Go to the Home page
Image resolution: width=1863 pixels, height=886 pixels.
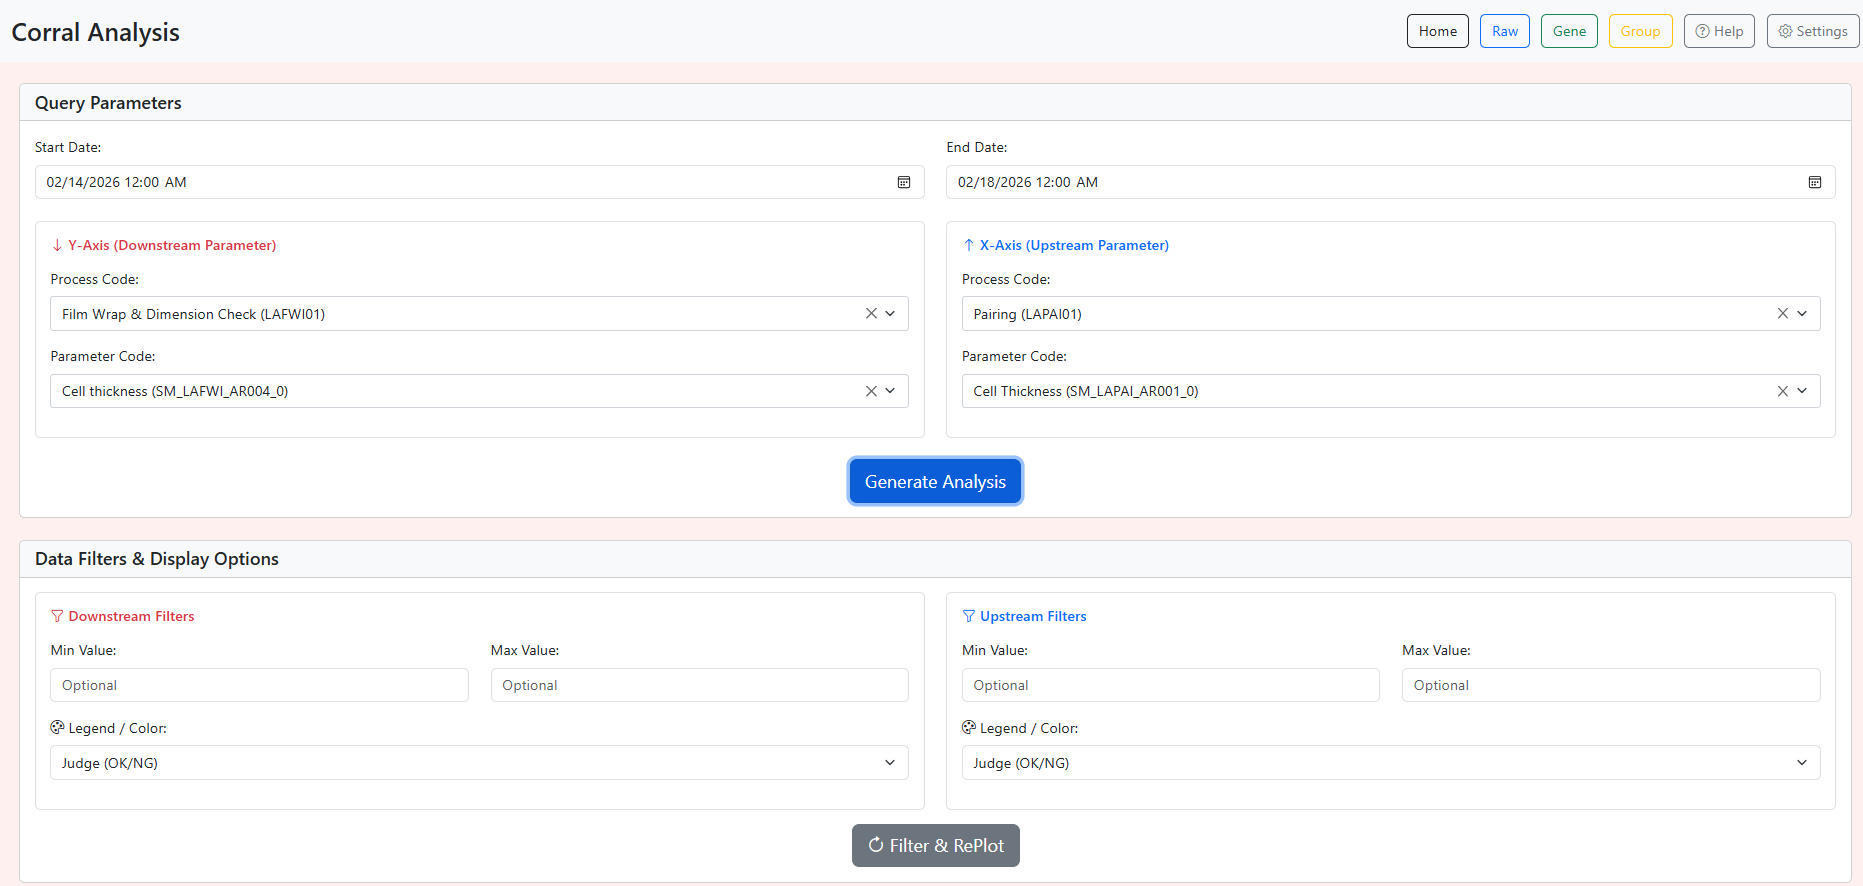point(1437,31)
